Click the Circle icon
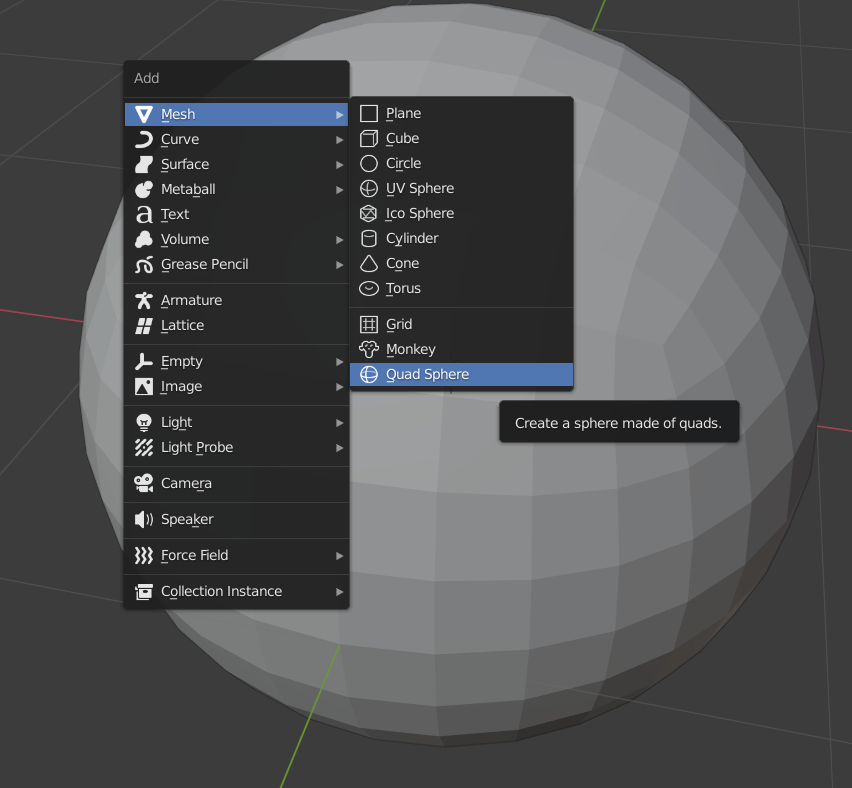This screenshot has width=852, height=788. (368, 163)
